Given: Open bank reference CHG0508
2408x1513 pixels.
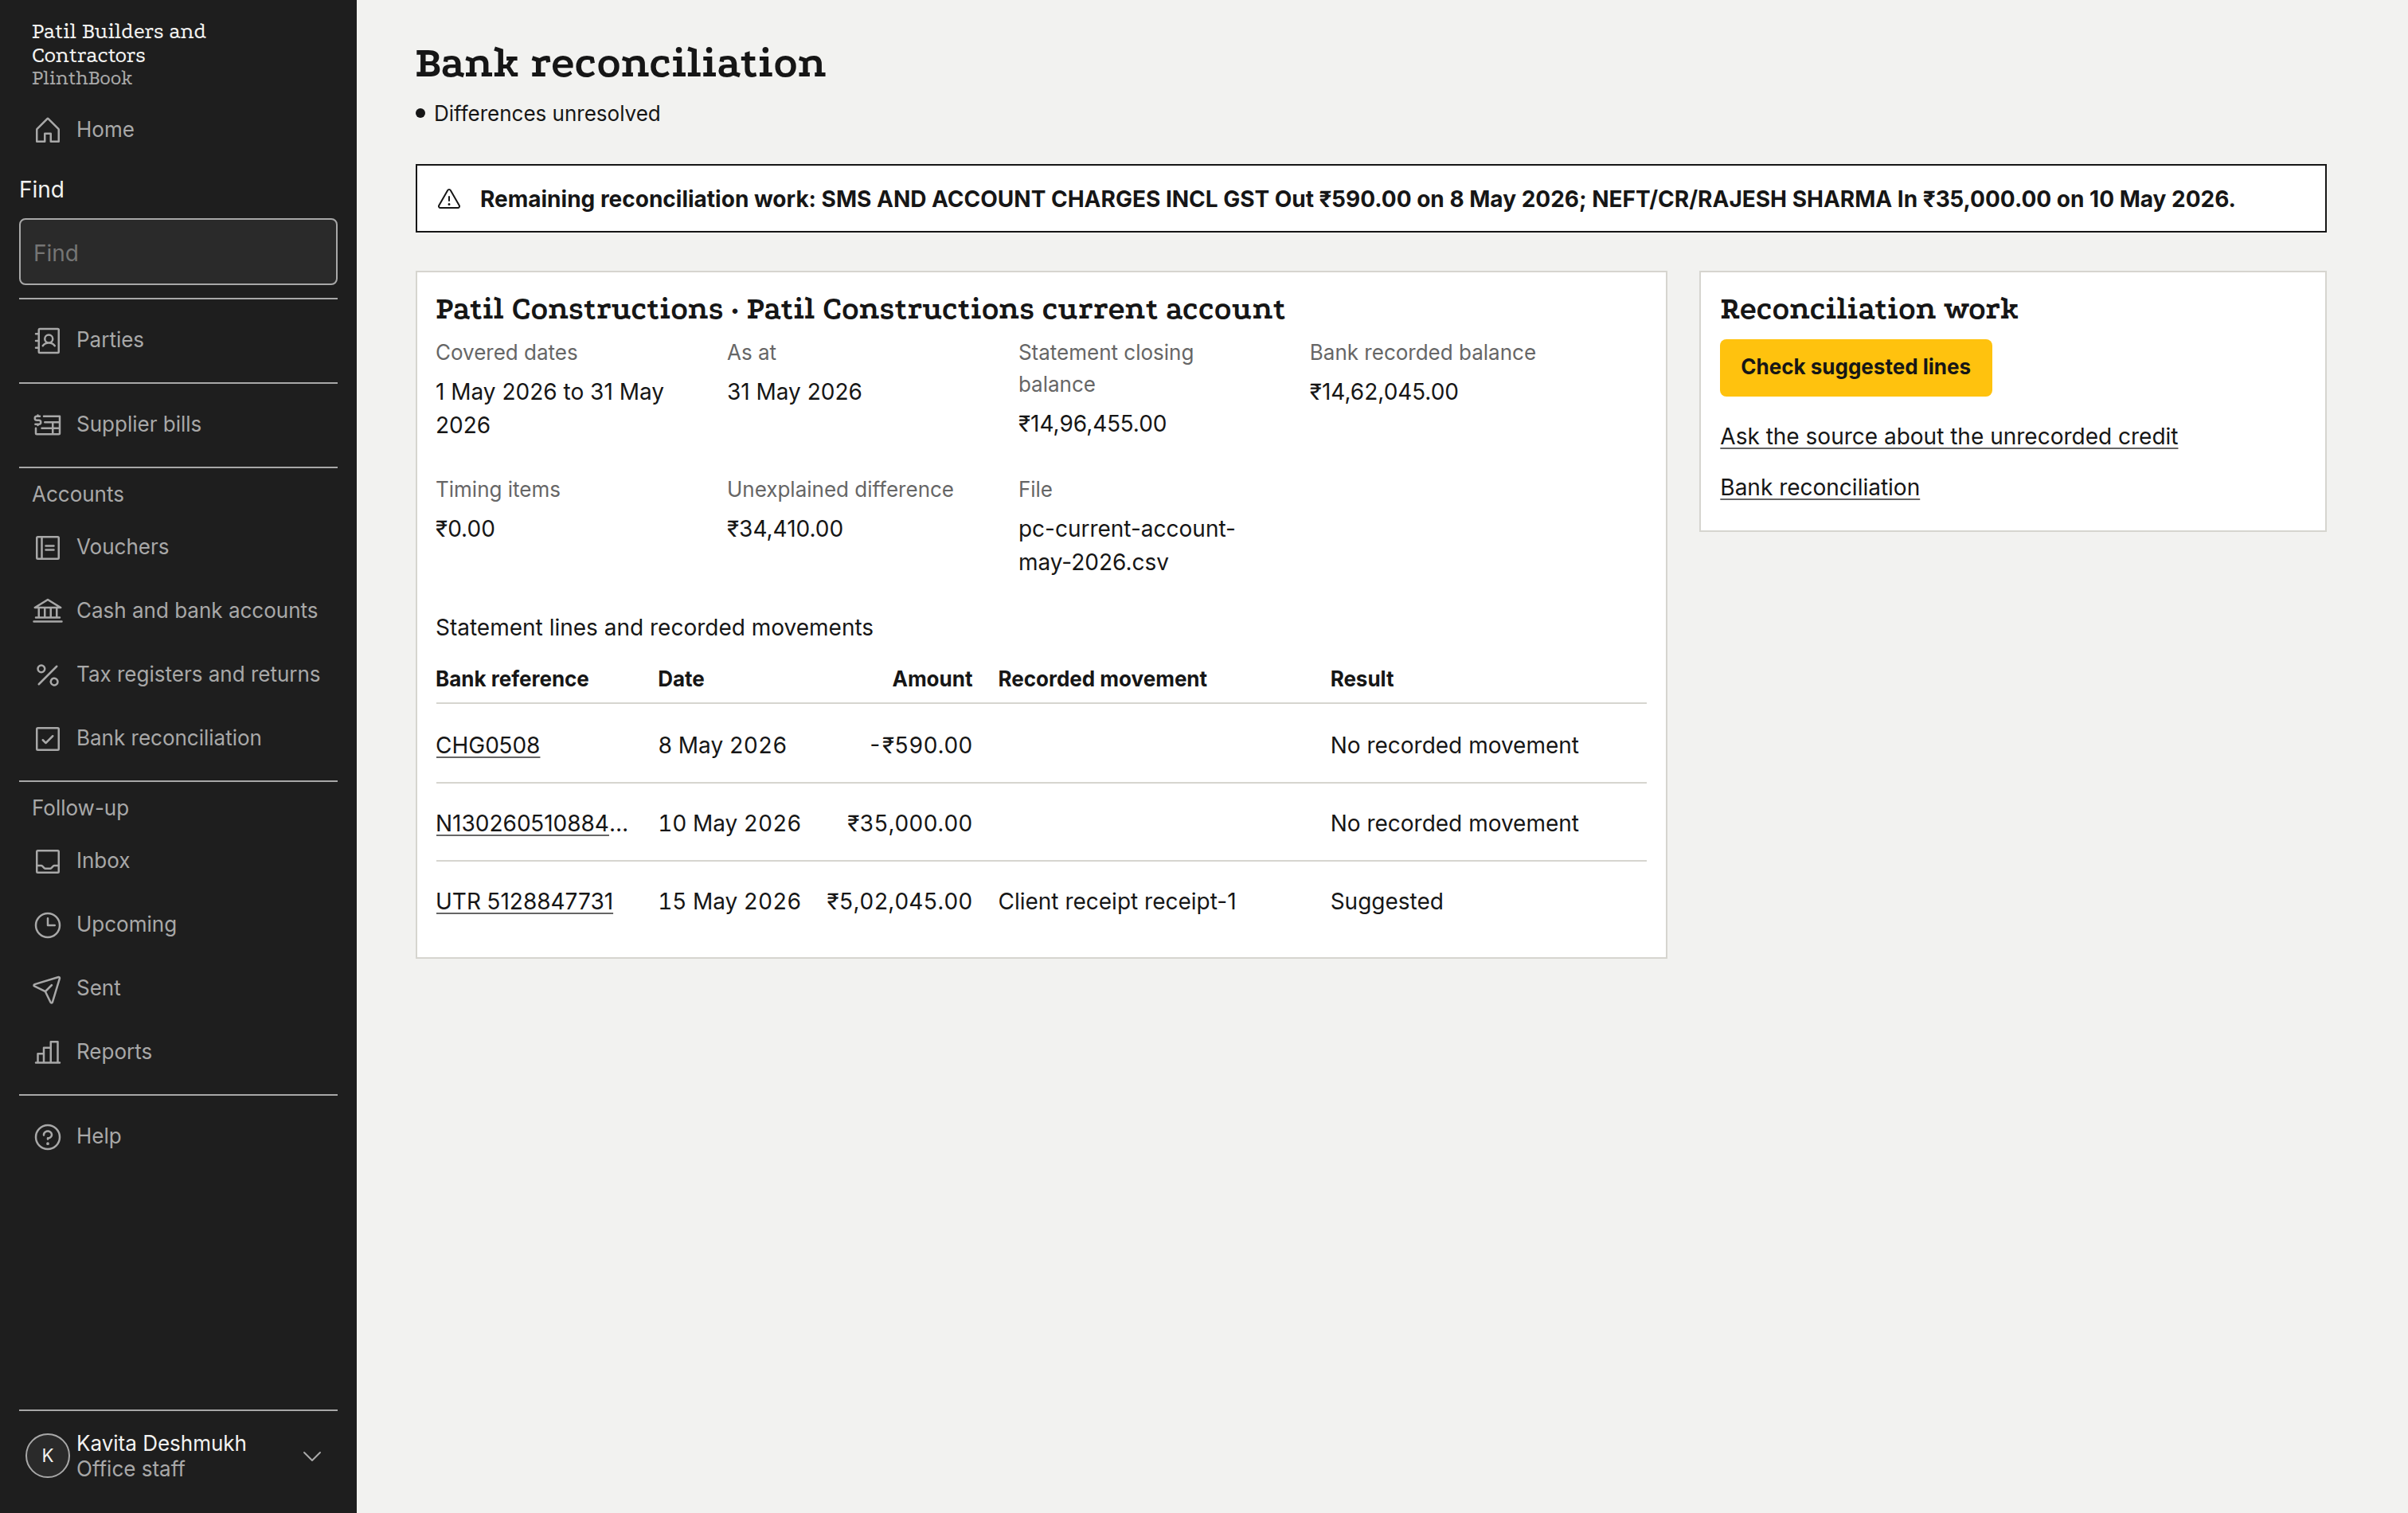Looking at the screenshot, I should [487, 746].
